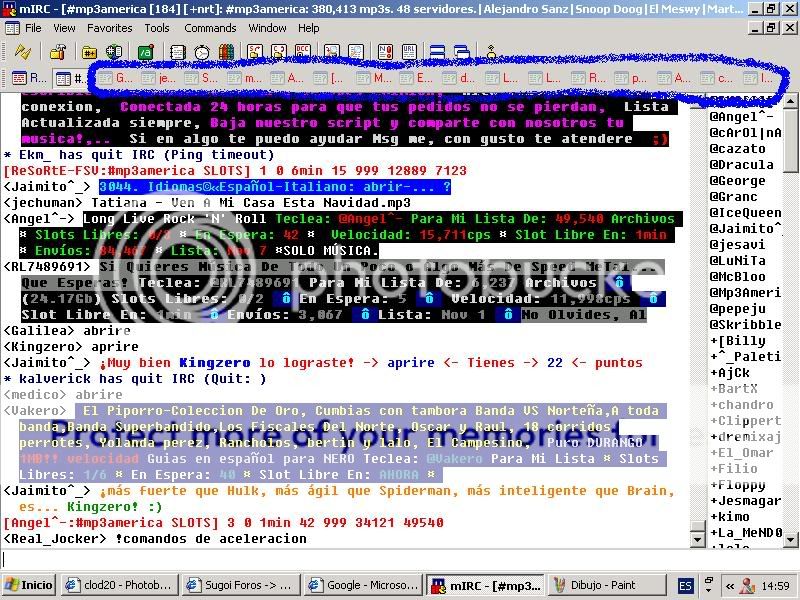This screenshot has height=600, width=800.
Task: Switch to the 'G...' switchbar window
Action: pyautogui.click(x=115, y=79)
